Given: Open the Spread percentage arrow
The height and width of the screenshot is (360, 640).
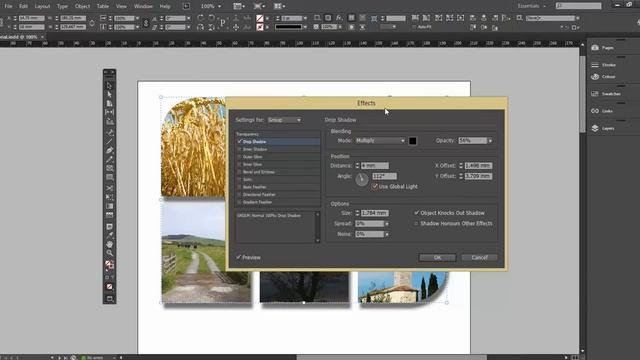Looking at the screenshot, I should [x=387, y=224].
